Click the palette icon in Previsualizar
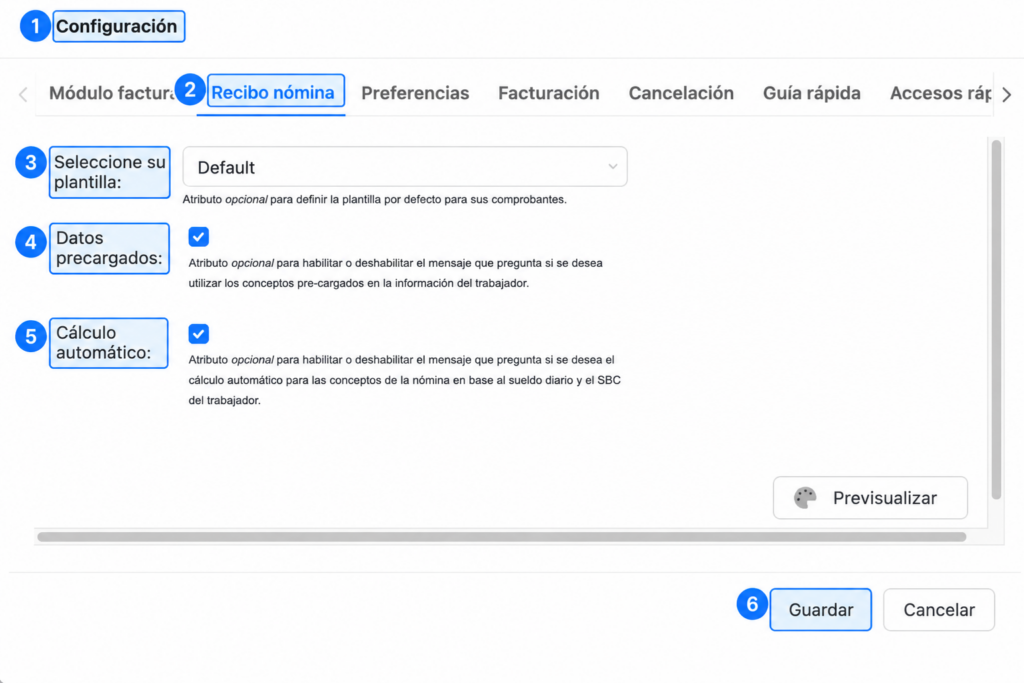Viewport: 1024px width, 683px height. pos(805,498)
